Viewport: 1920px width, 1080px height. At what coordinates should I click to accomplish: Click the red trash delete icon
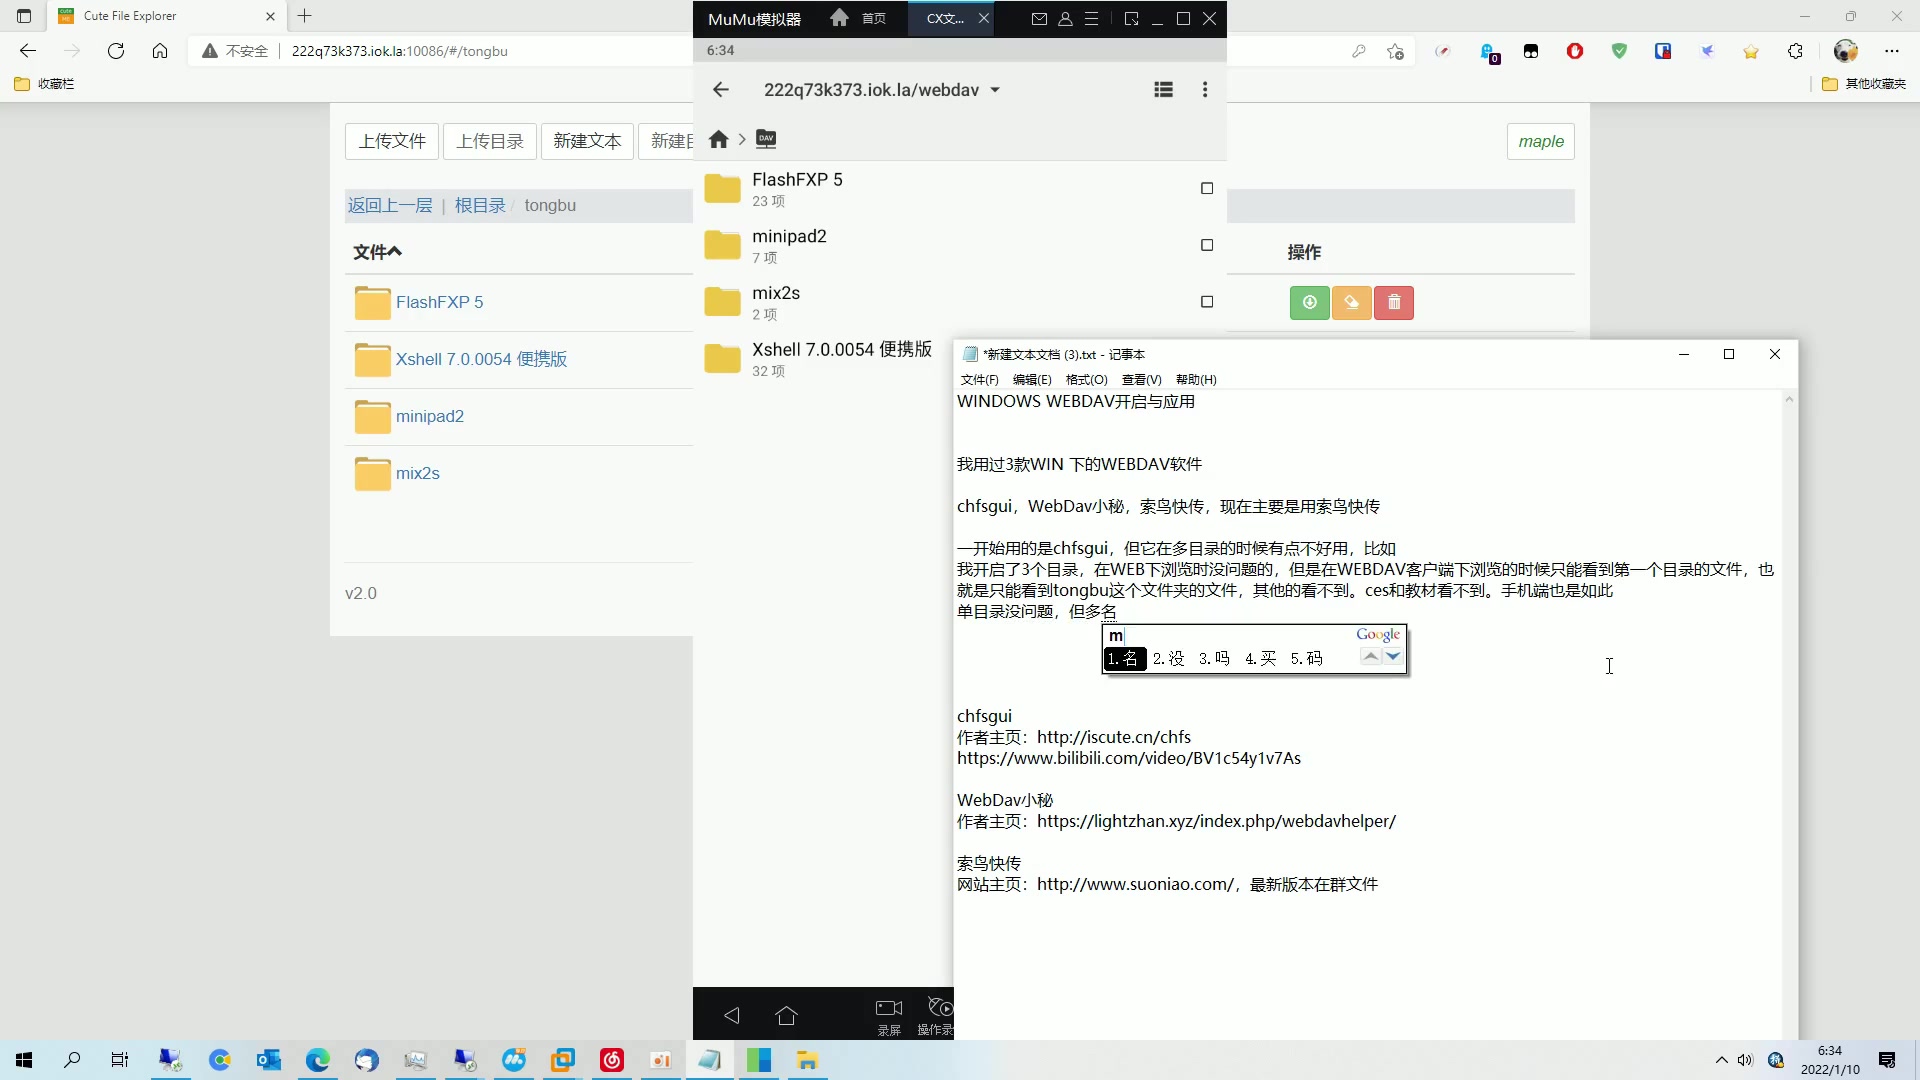[1394, 302]
